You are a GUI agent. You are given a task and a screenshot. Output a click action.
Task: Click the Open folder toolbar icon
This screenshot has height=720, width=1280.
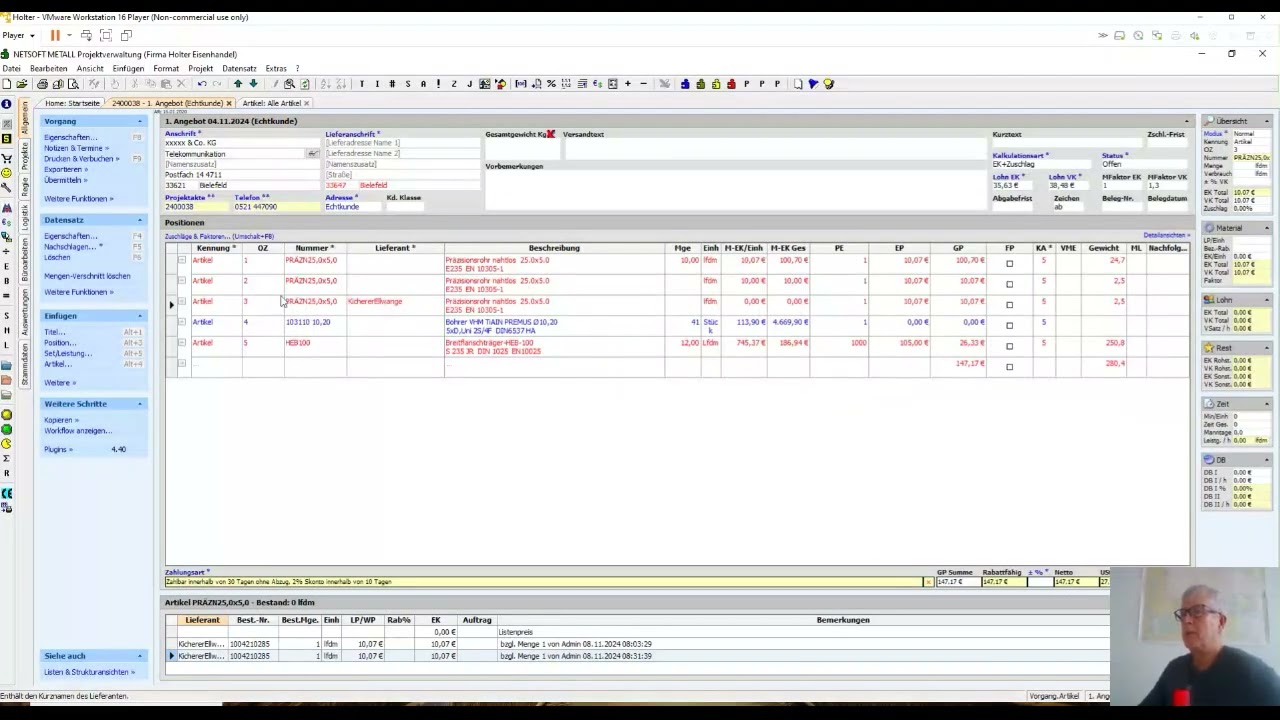click(22, 84)
